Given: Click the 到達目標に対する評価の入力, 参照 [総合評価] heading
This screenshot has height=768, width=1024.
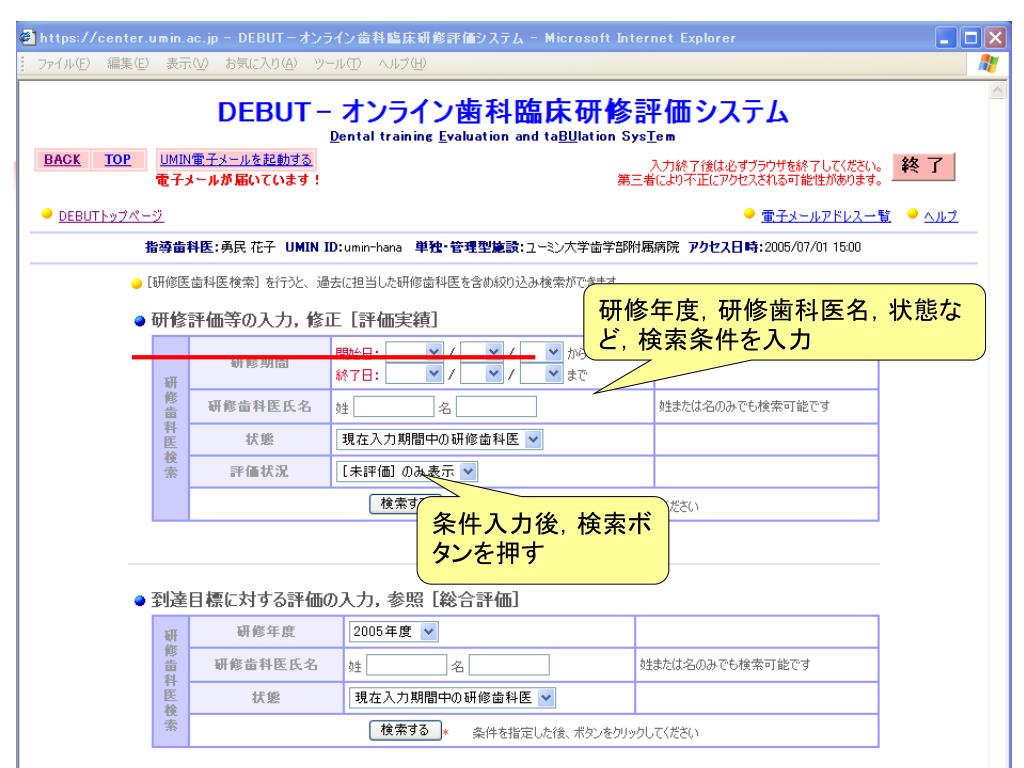Looking at the screenshot, I should point(335,600).
